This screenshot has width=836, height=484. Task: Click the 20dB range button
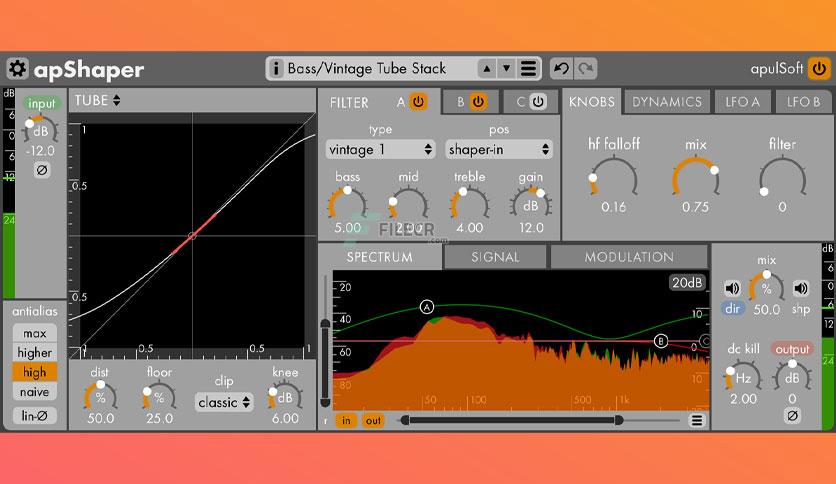click(x=687, y=283)
